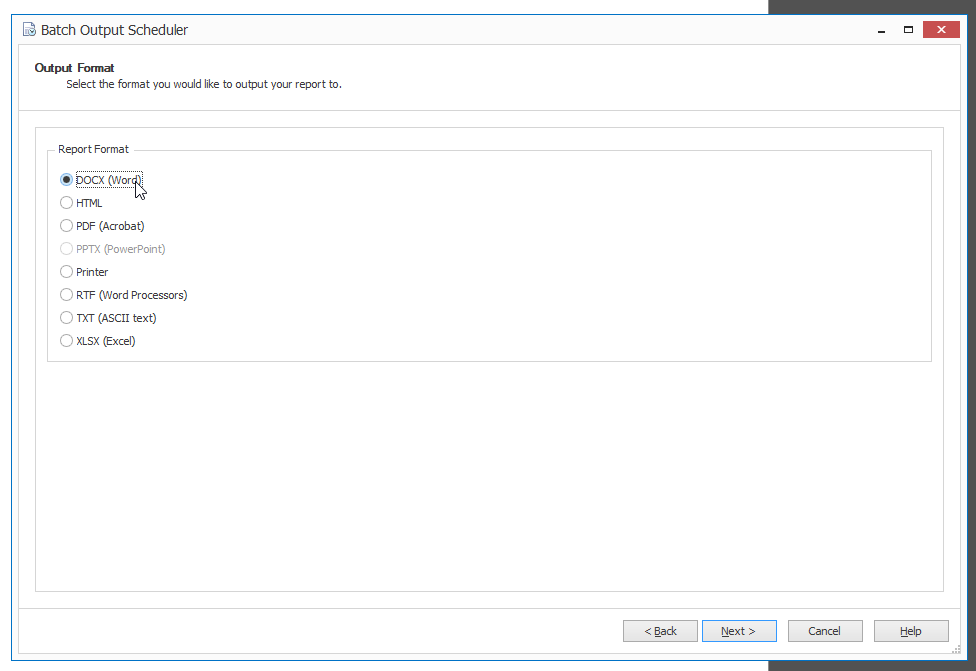Click the Output Format heading text
This screenshot has height=671, width=976.
pyautogui.click(x=74, y=68)
